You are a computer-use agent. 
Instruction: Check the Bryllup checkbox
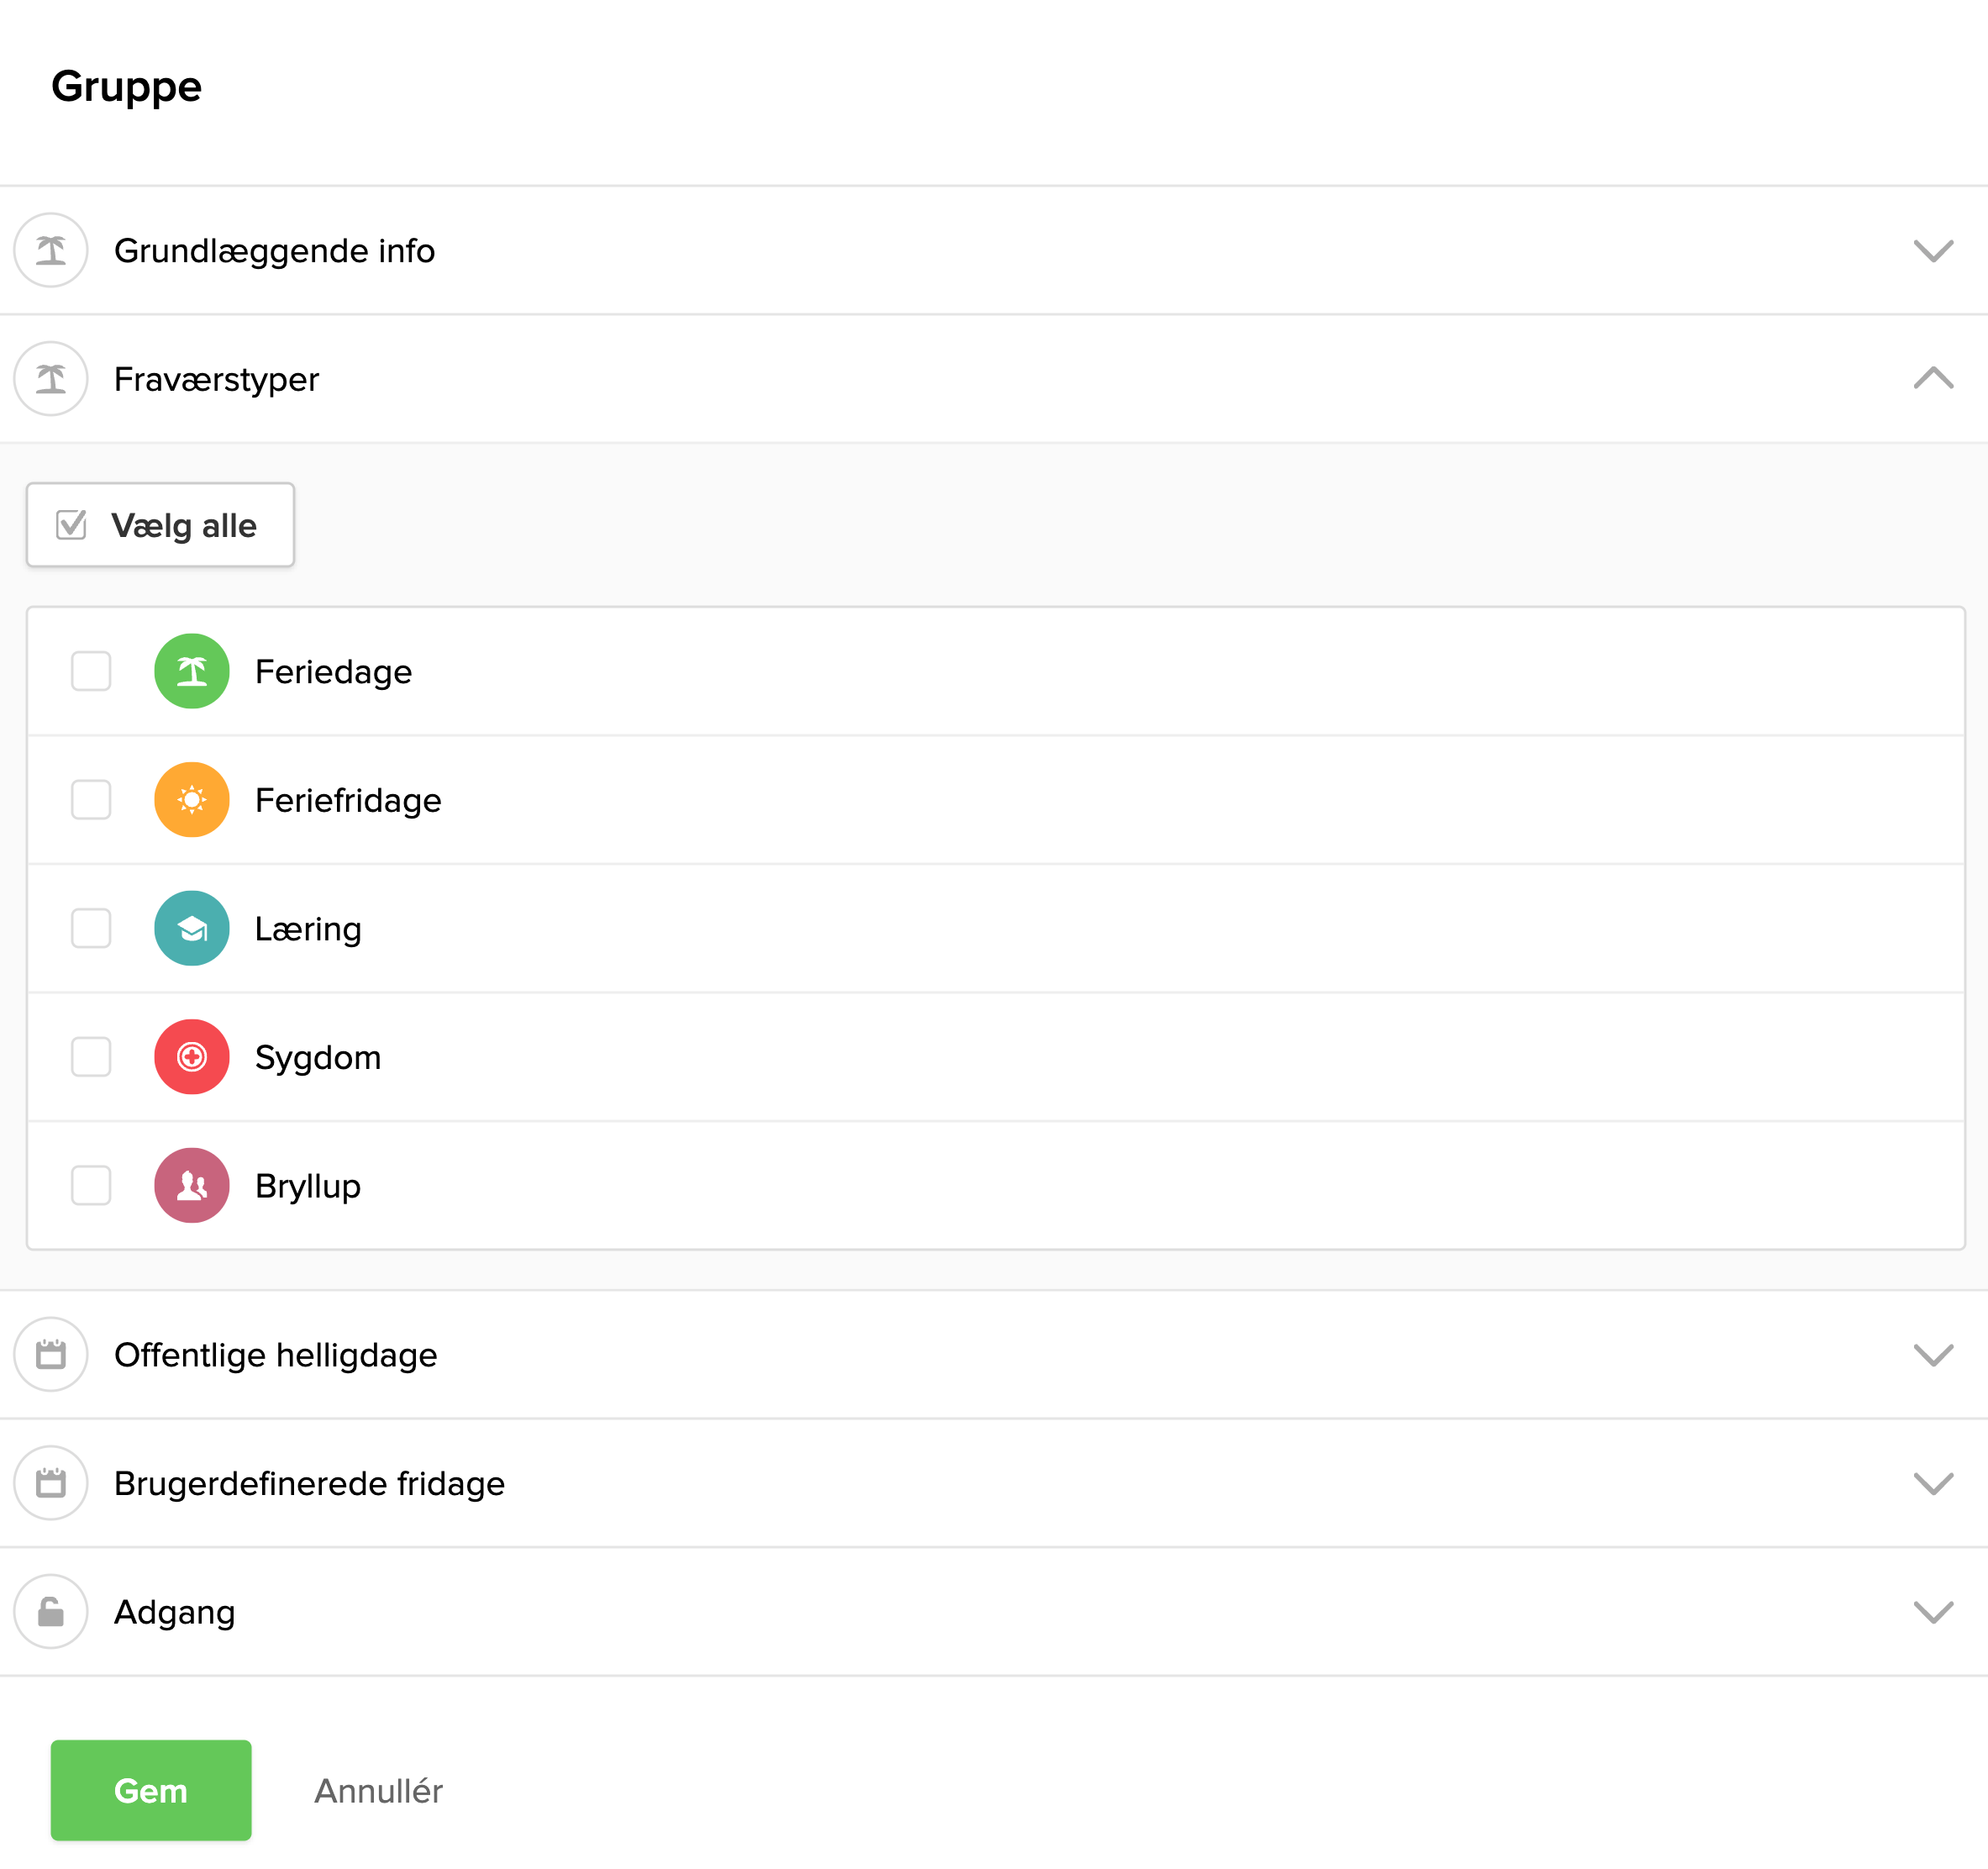(x=91, y=1185)
